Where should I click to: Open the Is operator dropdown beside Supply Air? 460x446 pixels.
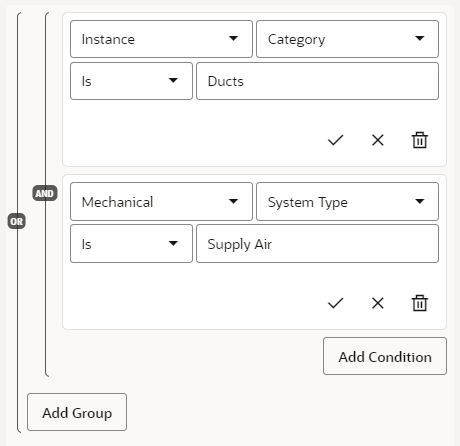point(131,244)
